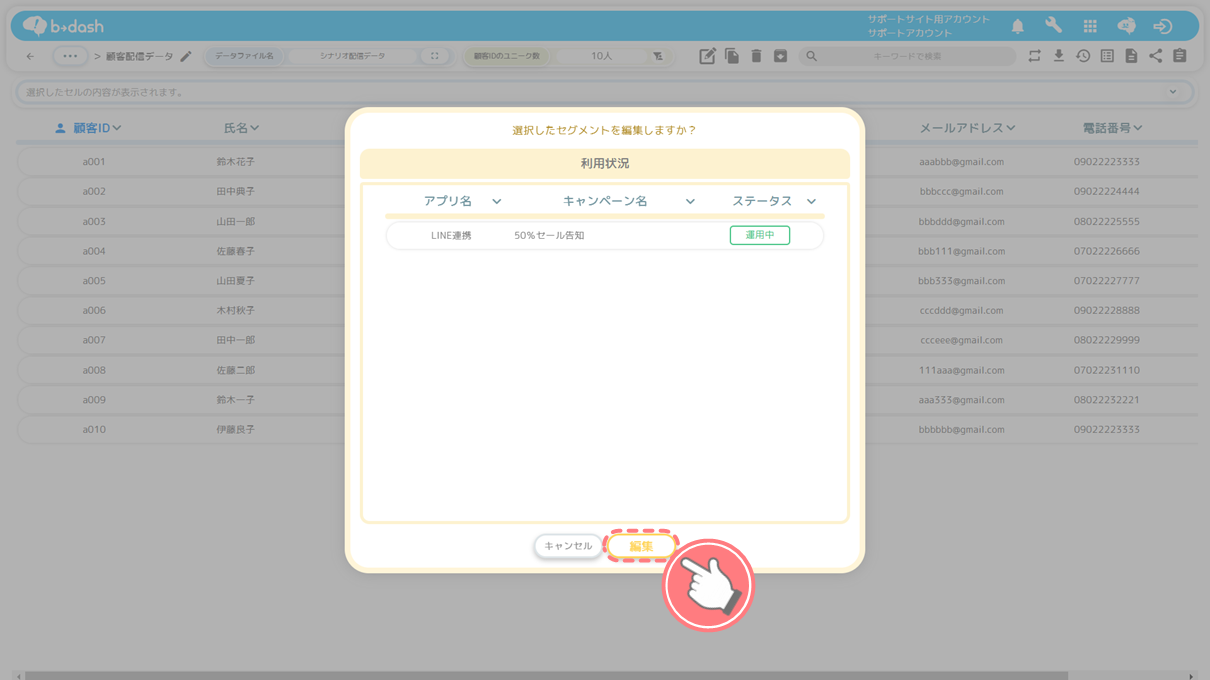1210x680 pixels.
Task: Click the 50%セール告知 campaign cell
Action: pyautogui.click(x=549, y=236)
